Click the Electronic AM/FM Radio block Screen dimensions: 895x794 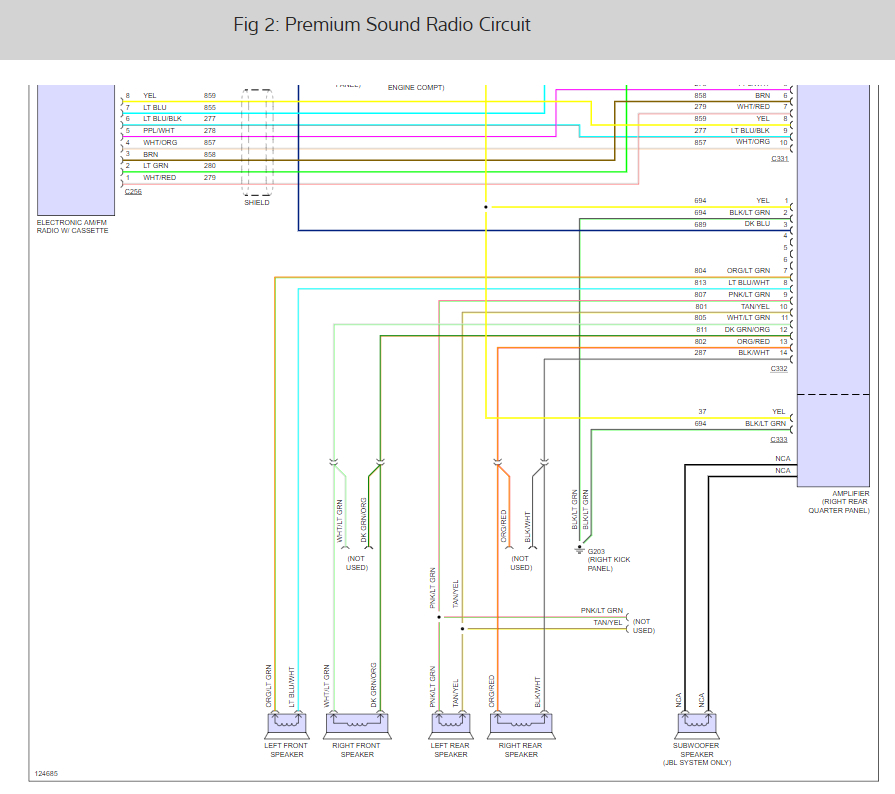click(x=76, y=150)
